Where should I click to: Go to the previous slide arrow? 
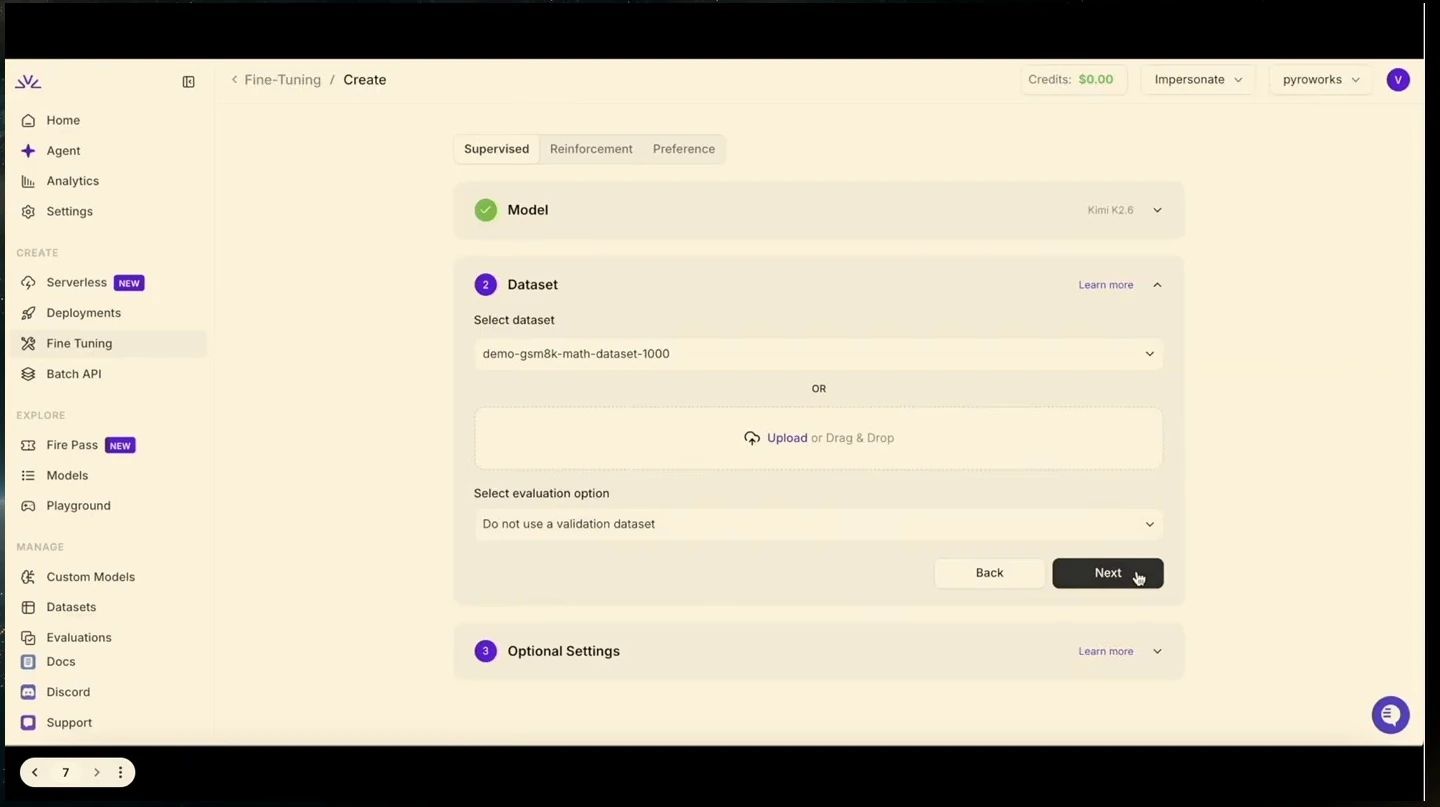click(35, 772)
